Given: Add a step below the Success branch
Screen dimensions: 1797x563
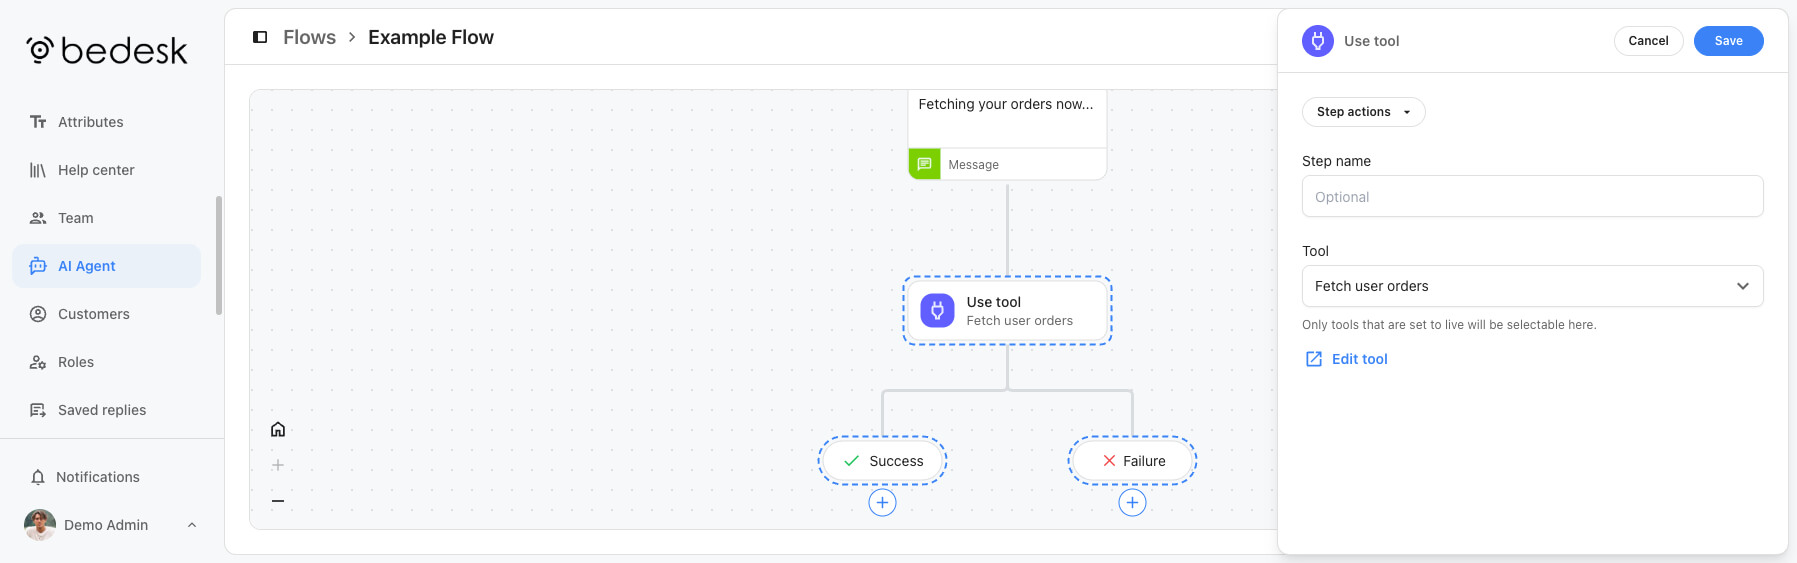Looking at the screenshot, I should pos(882,502).
